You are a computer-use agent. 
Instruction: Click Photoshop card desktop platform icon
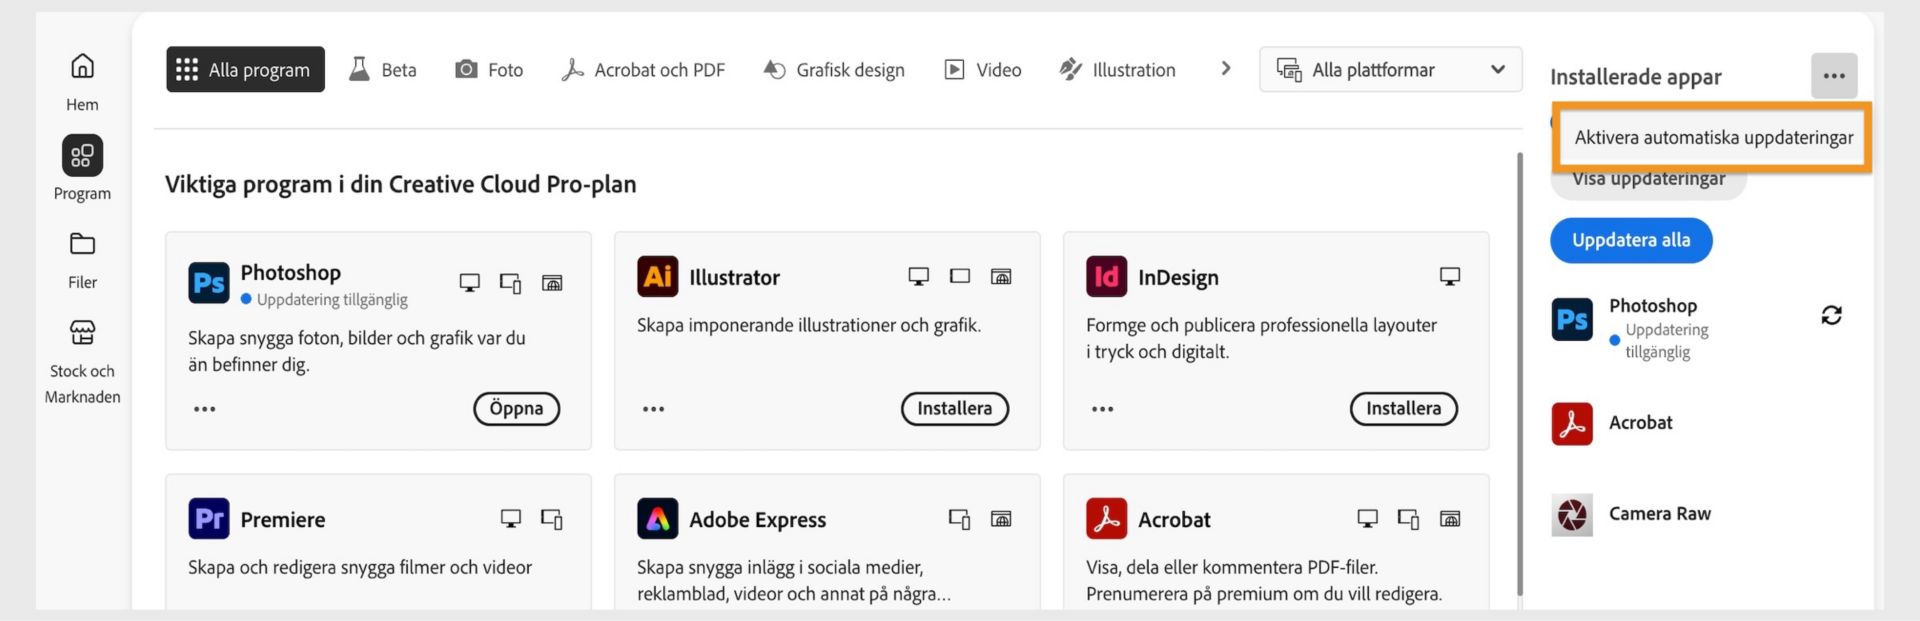click(x=469, y=282)
